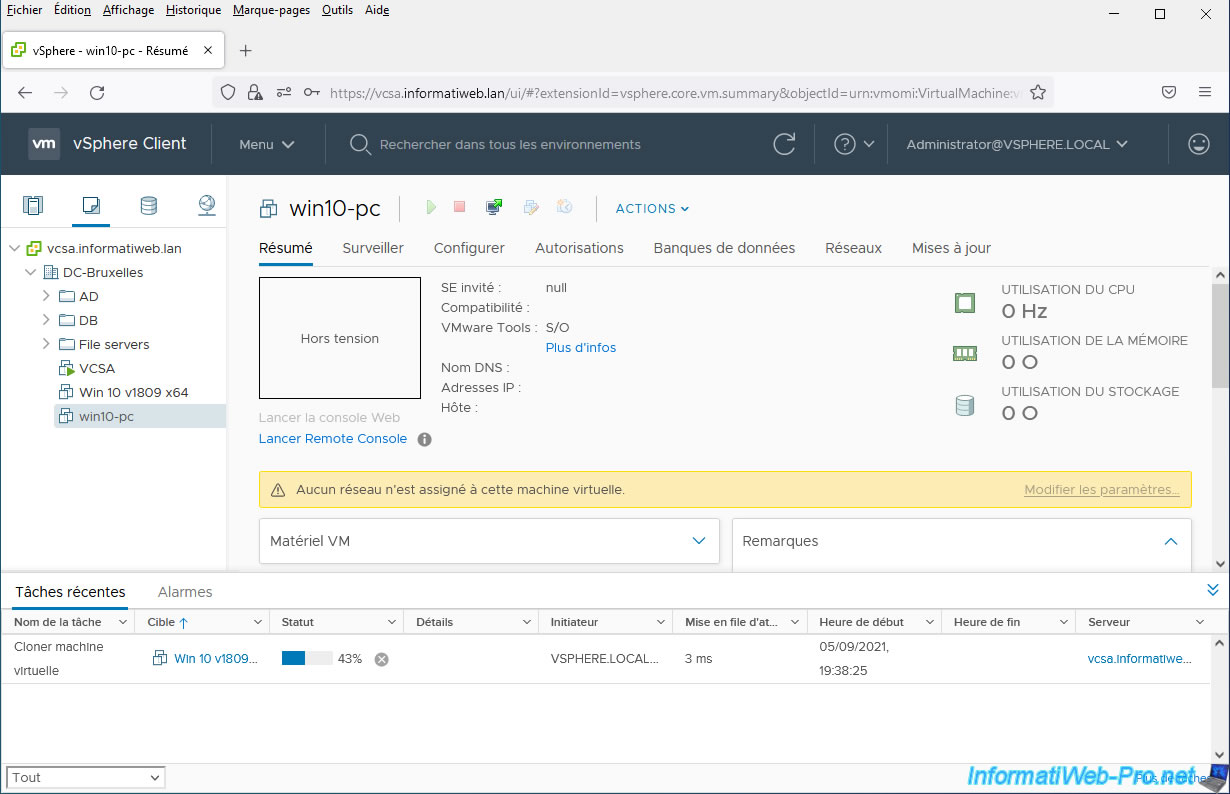Expand the File servers folder
Screen dimensions: 1230x794
coord(46,344)
